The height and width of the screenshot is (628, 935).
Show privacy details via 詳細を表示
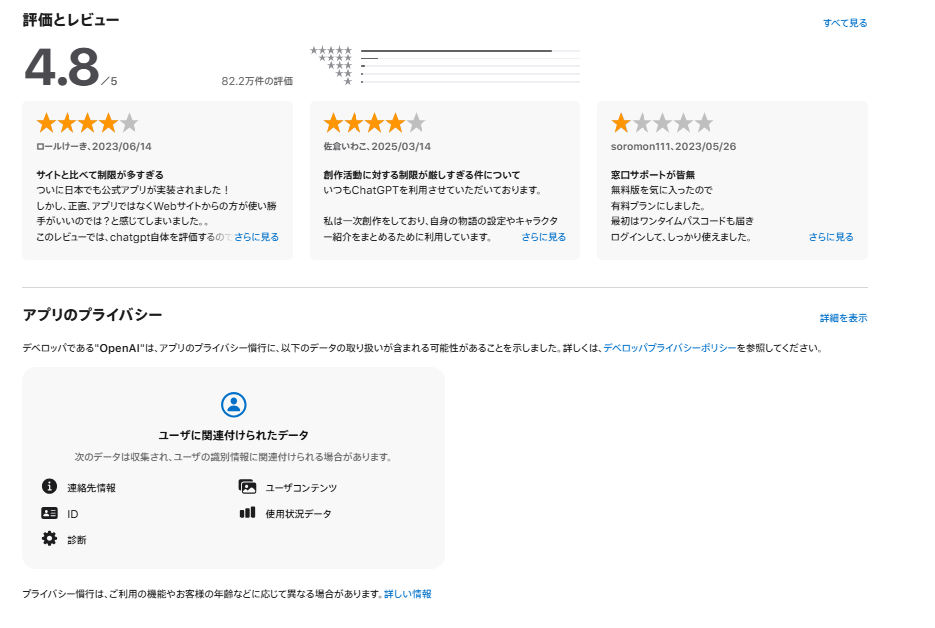[843, 318]
